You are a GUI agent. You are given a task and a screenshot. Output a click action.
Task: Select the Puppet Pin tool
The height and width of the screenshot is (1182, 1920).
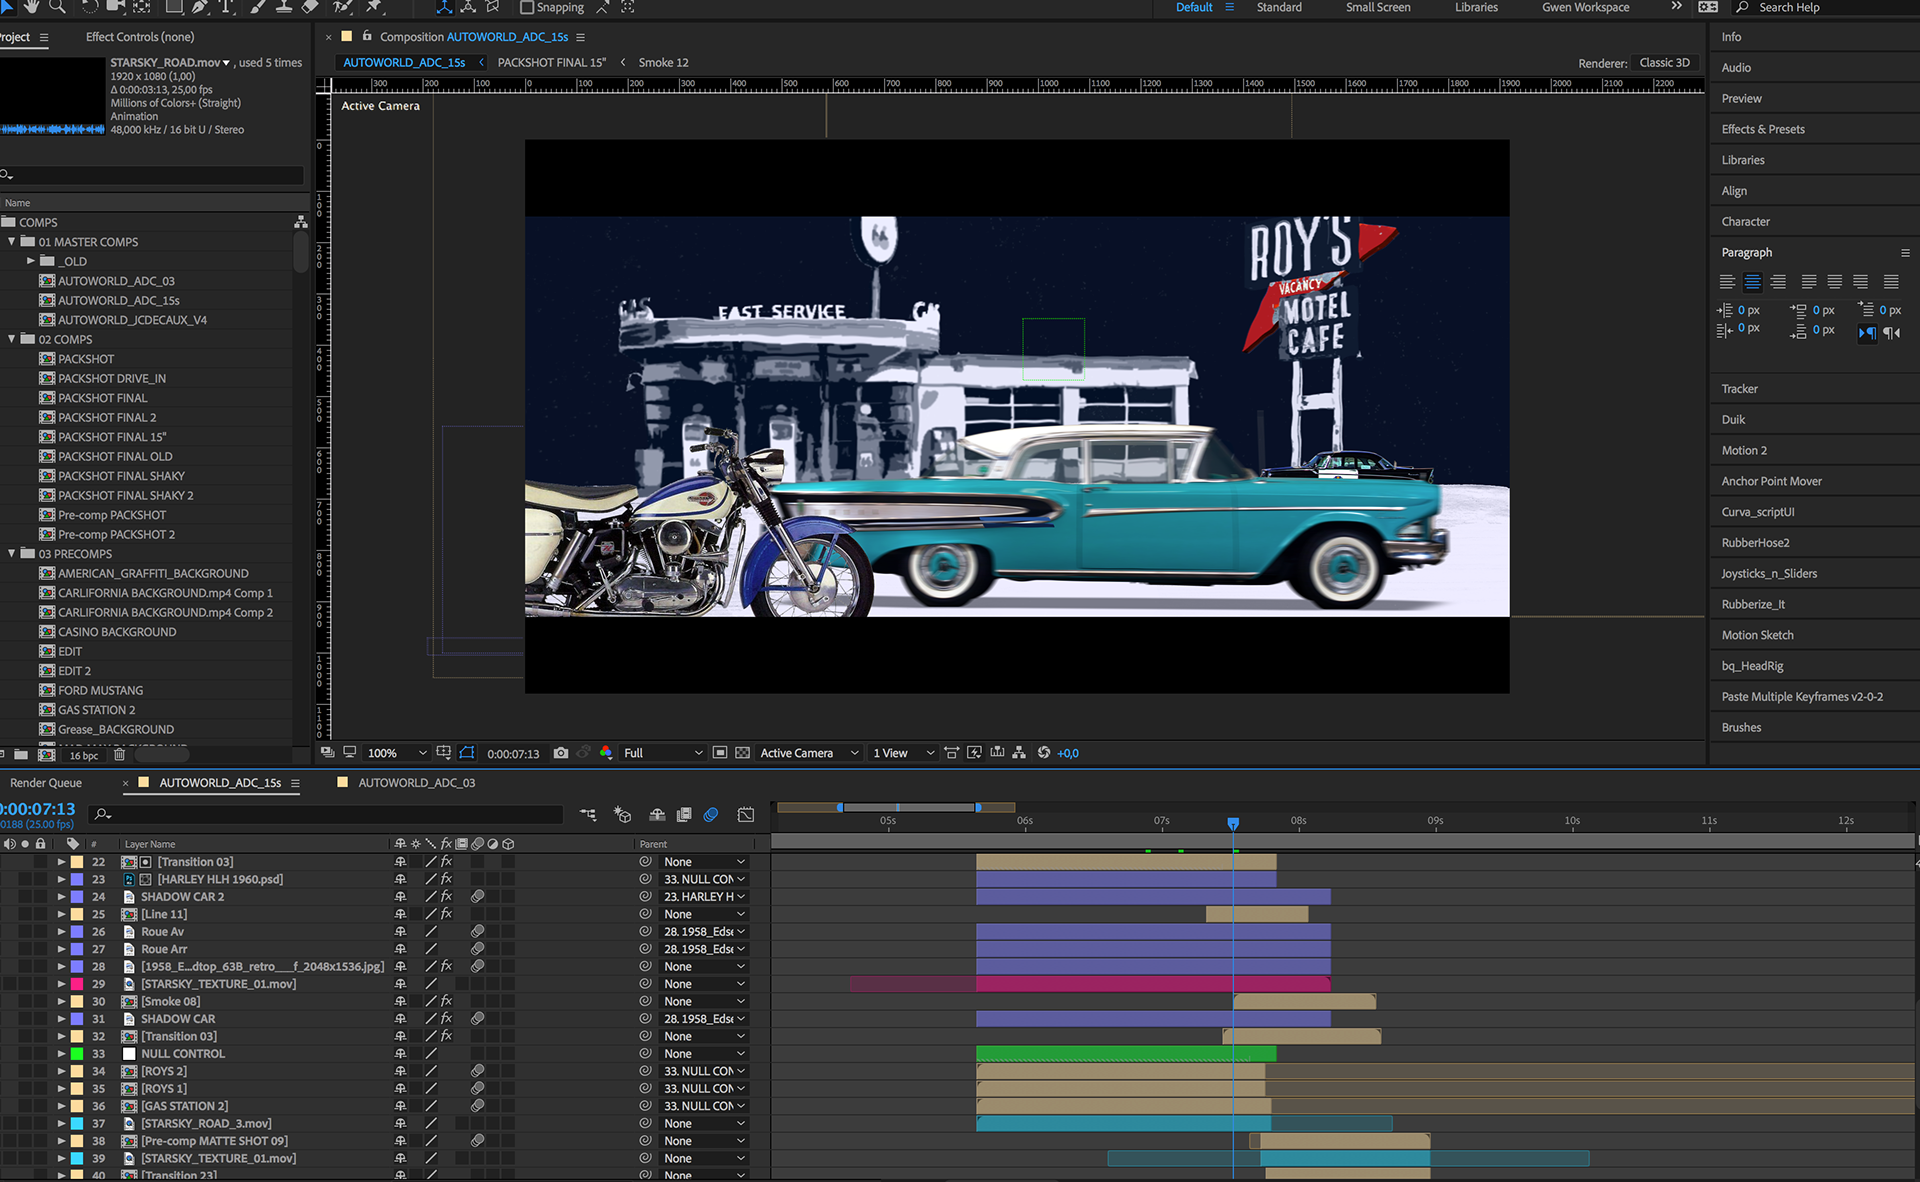(375, 7)
